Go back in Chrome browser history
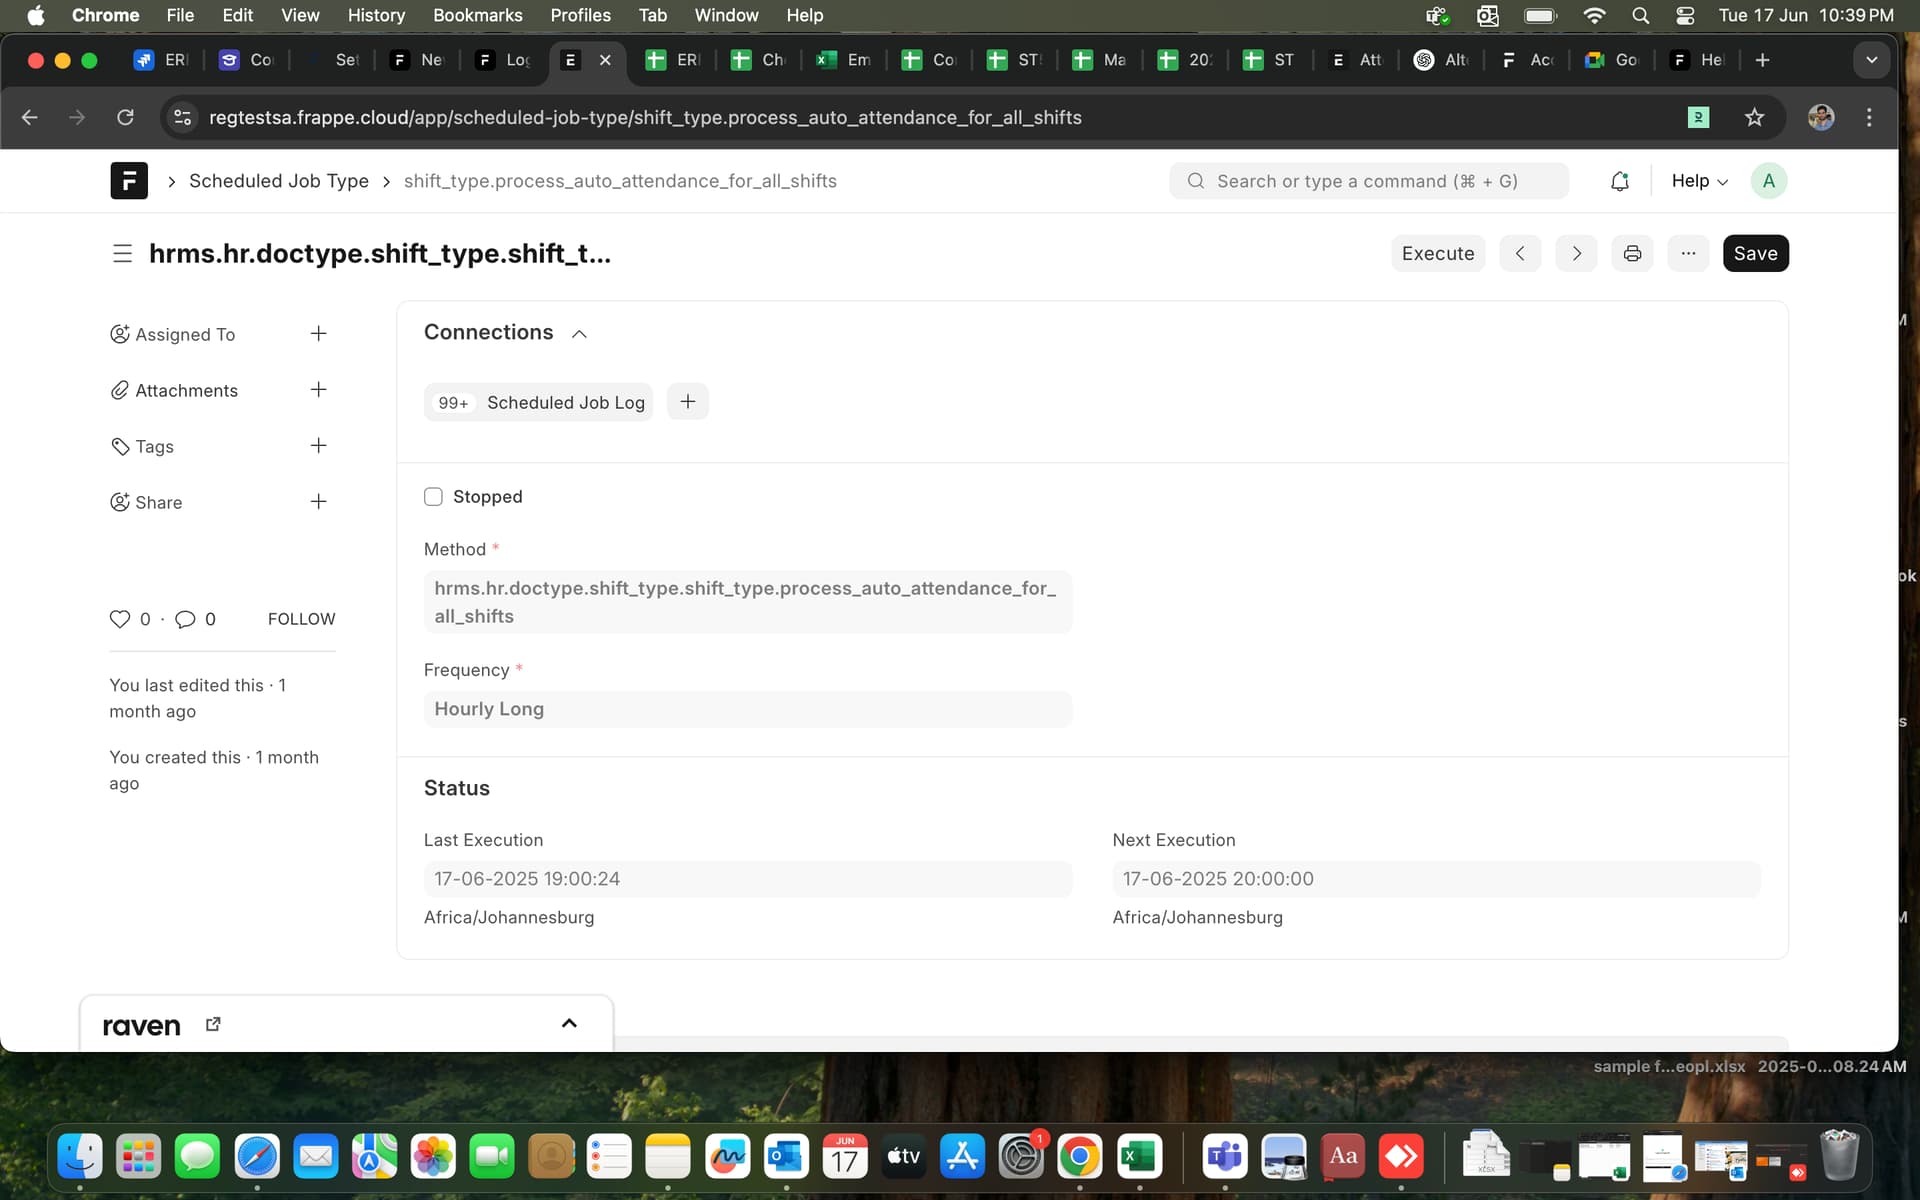This screenshot has width=1920, height=1200. pyautogui.click(x=30, y=118)
